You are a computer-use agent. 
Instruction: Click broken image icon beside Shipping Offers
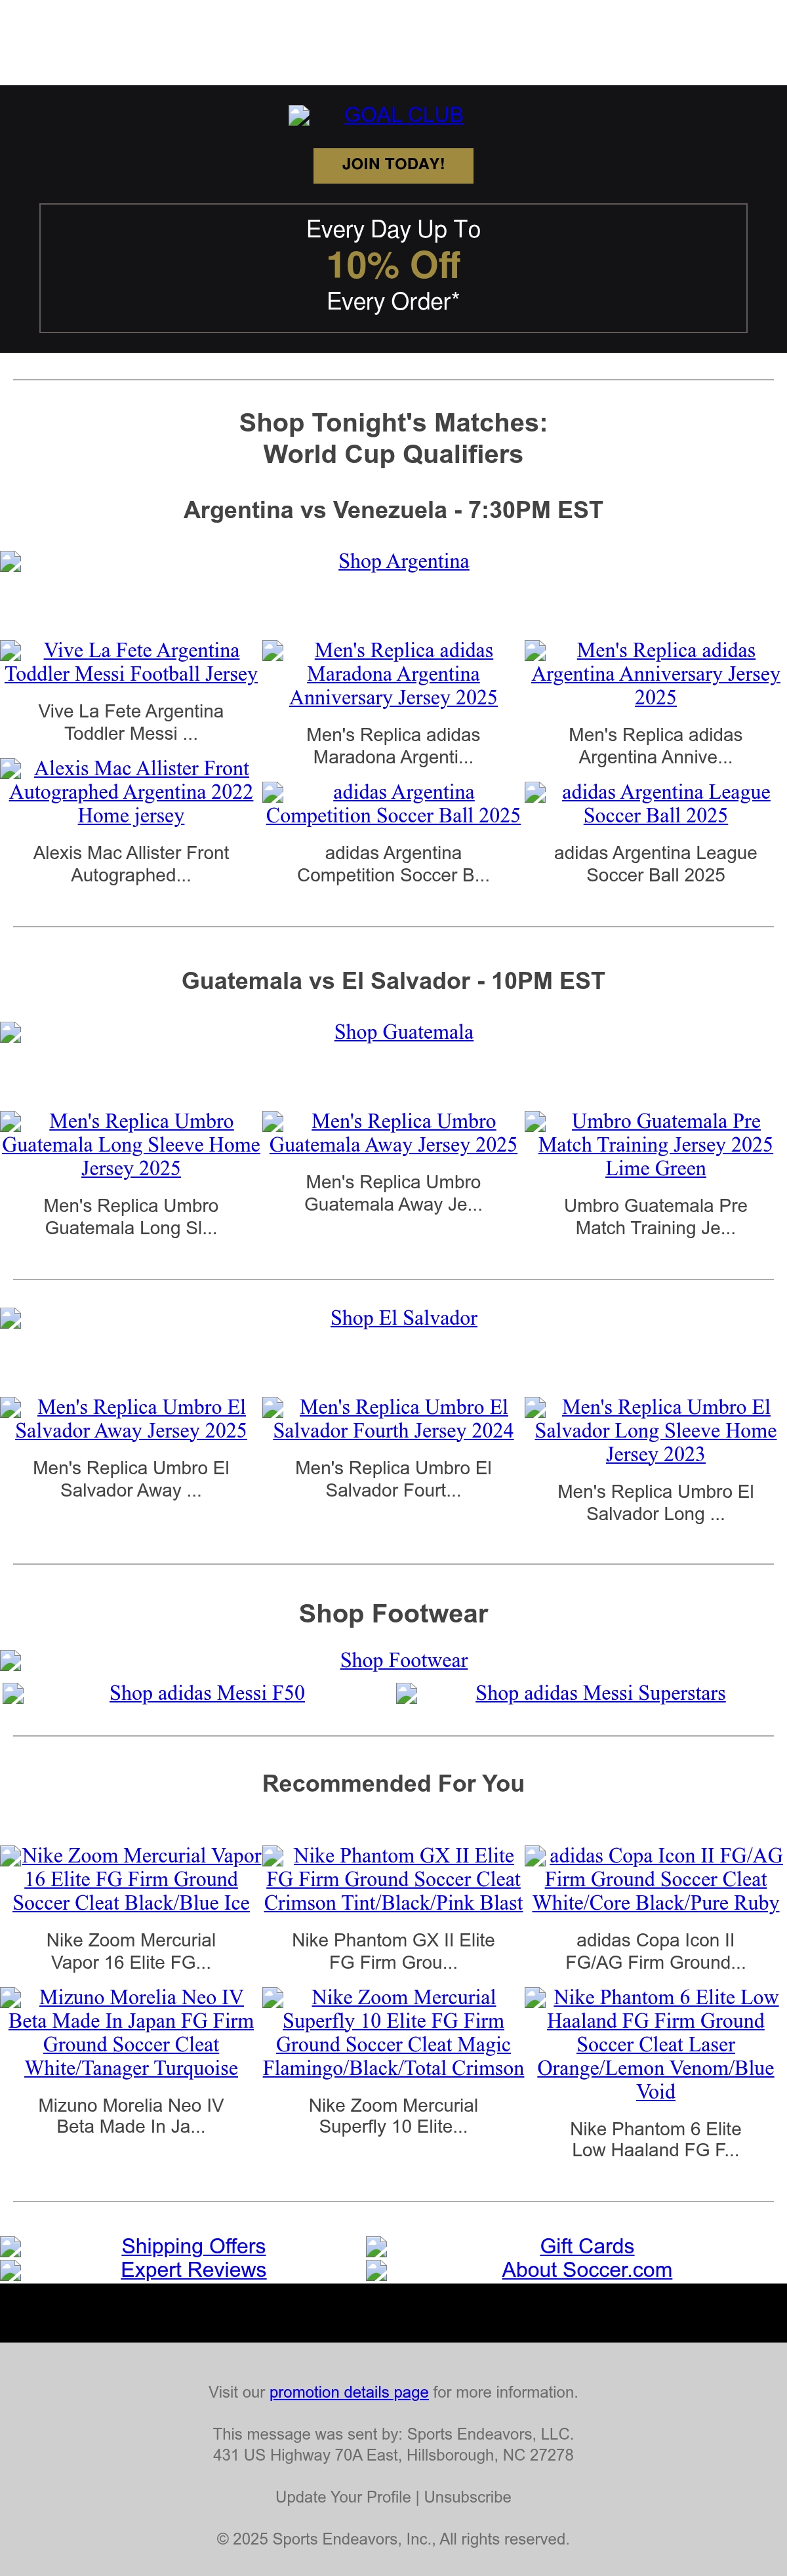[x=11, y=2247]
